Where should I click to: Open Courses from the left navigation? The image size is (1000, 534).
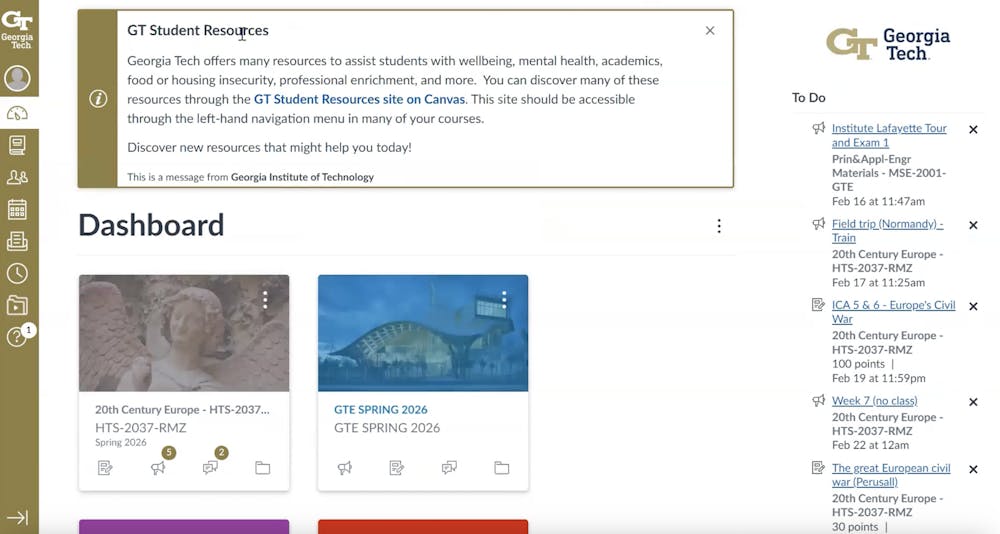pos(17,145)
